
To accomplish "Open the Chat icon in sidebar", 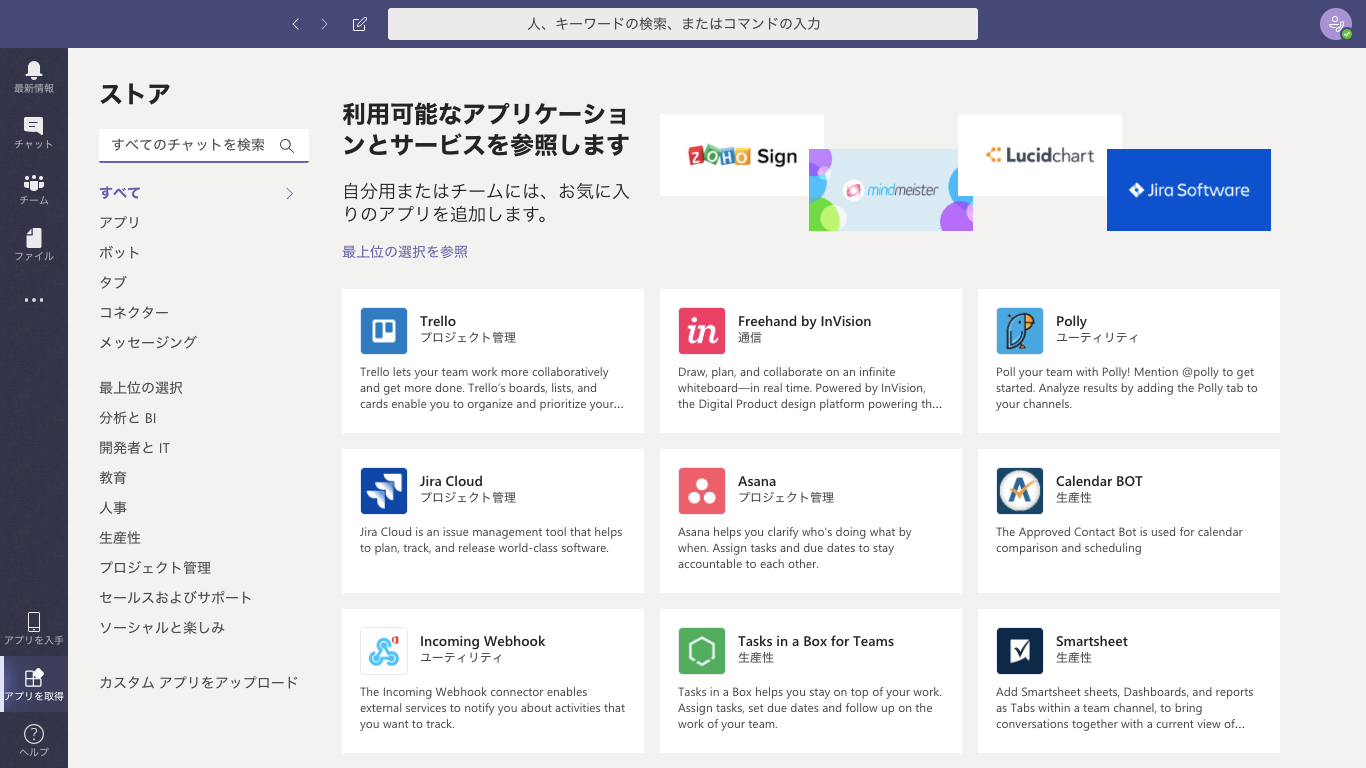I will point(34,127).
